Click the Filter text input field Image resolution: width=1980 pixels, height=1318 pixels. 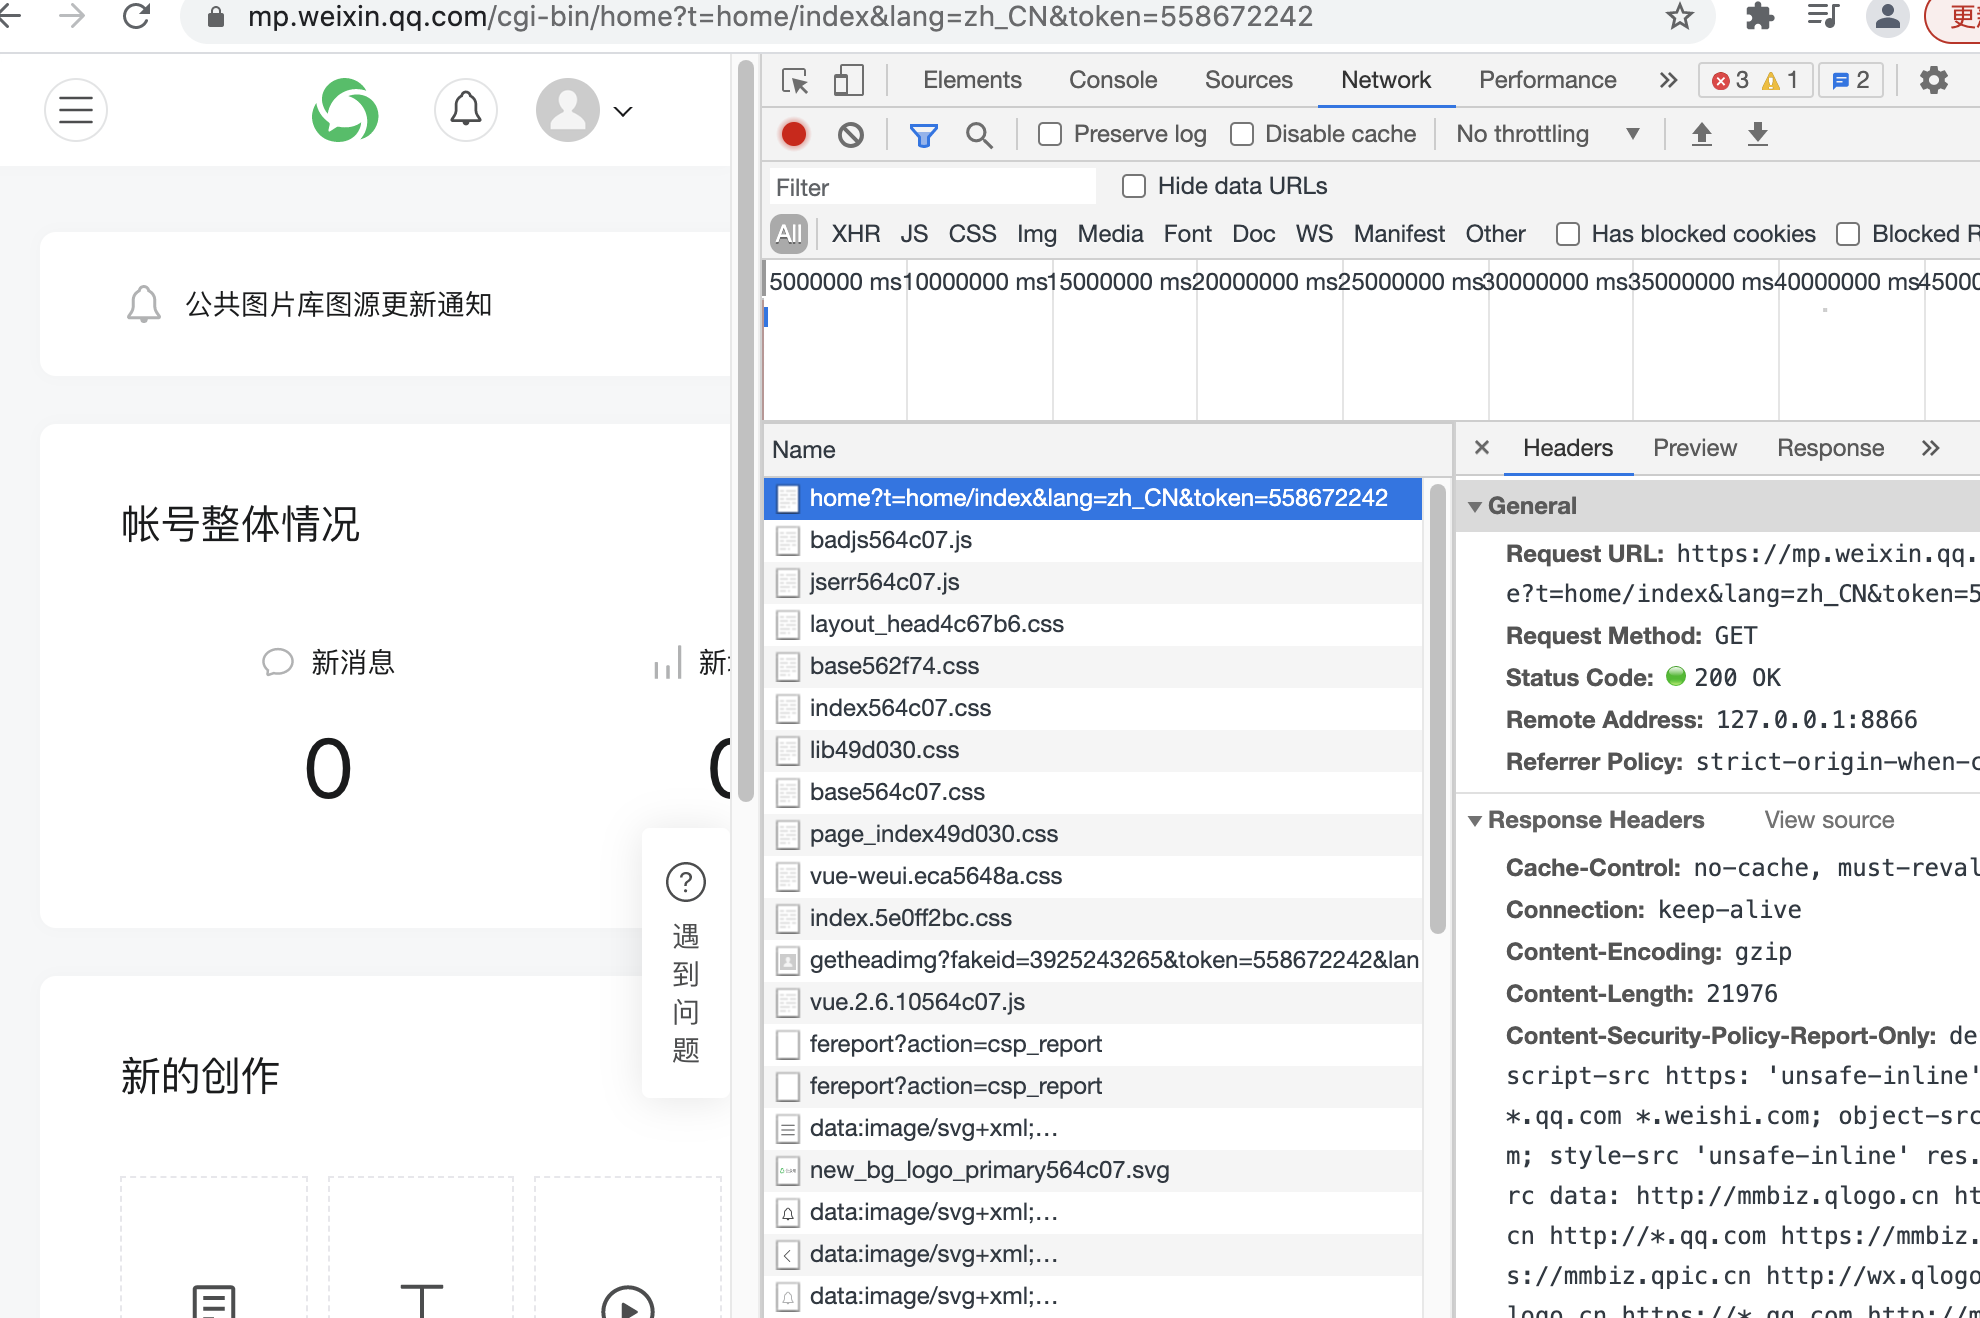(x=930, y=187)
